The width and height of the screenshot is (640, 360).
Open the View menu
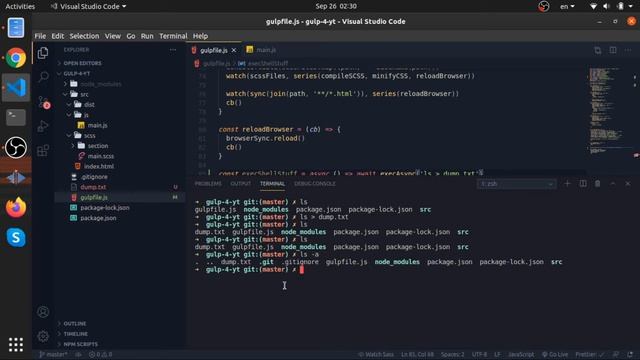[113, 36]
